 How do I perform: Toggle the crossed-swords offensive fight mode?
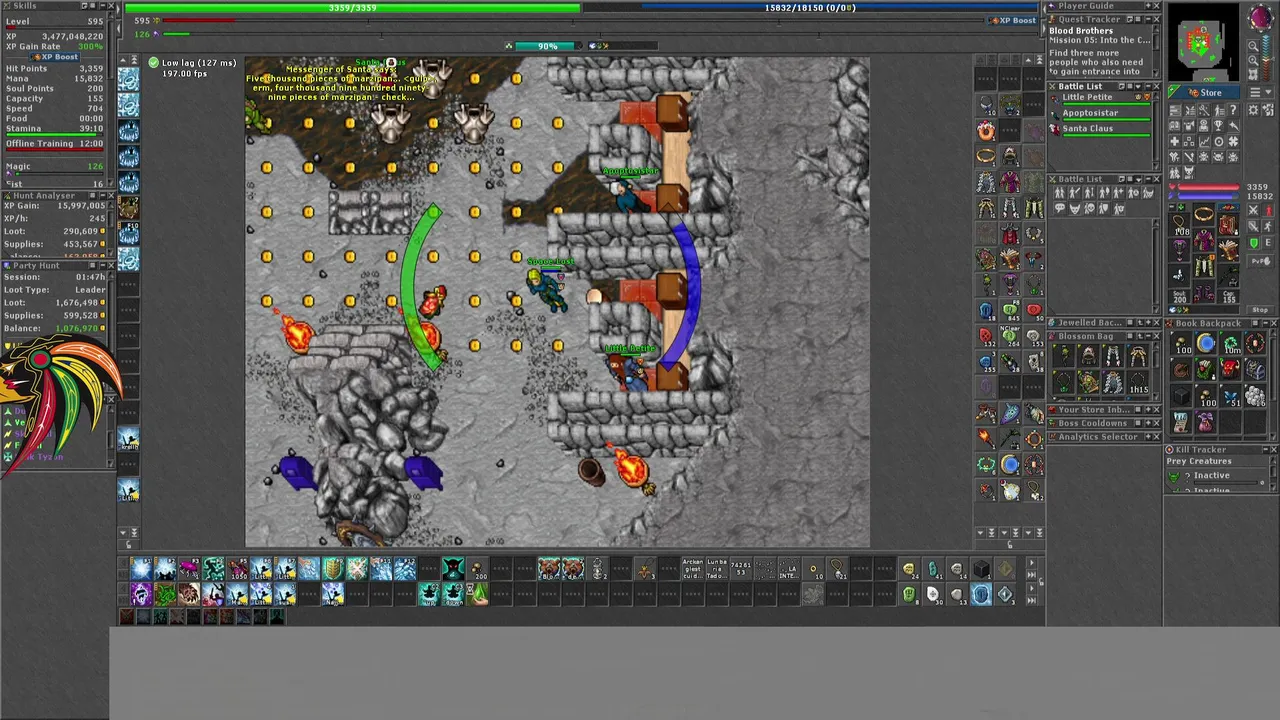click(1253, 210)
